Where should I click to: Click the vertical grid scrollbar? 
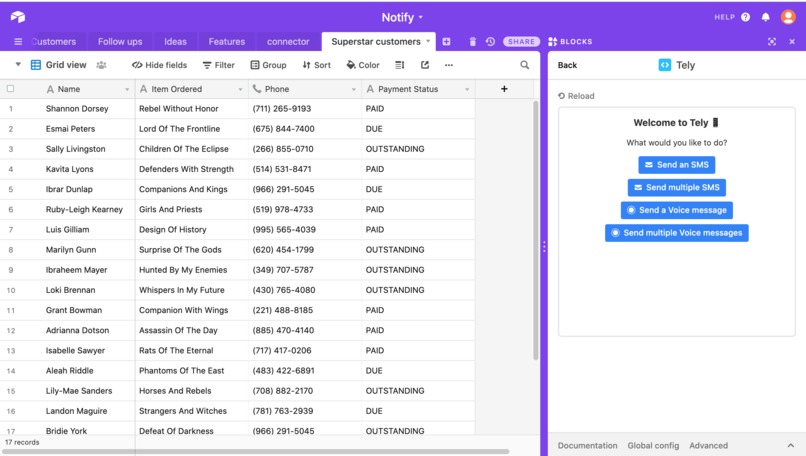point(536,230)
